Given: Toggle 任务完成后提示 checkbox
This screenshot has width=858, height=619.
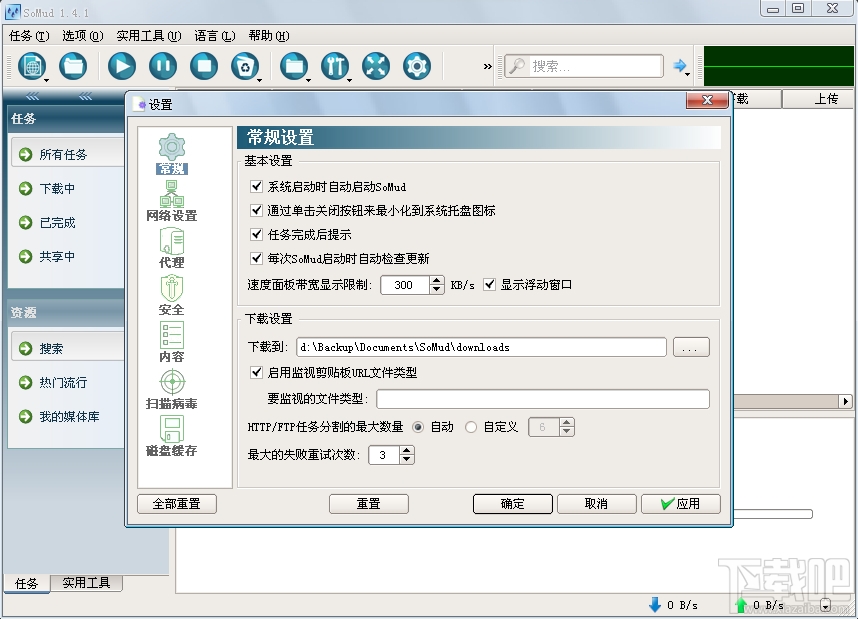Looking at the screenshot, I should tap(256, 234).
